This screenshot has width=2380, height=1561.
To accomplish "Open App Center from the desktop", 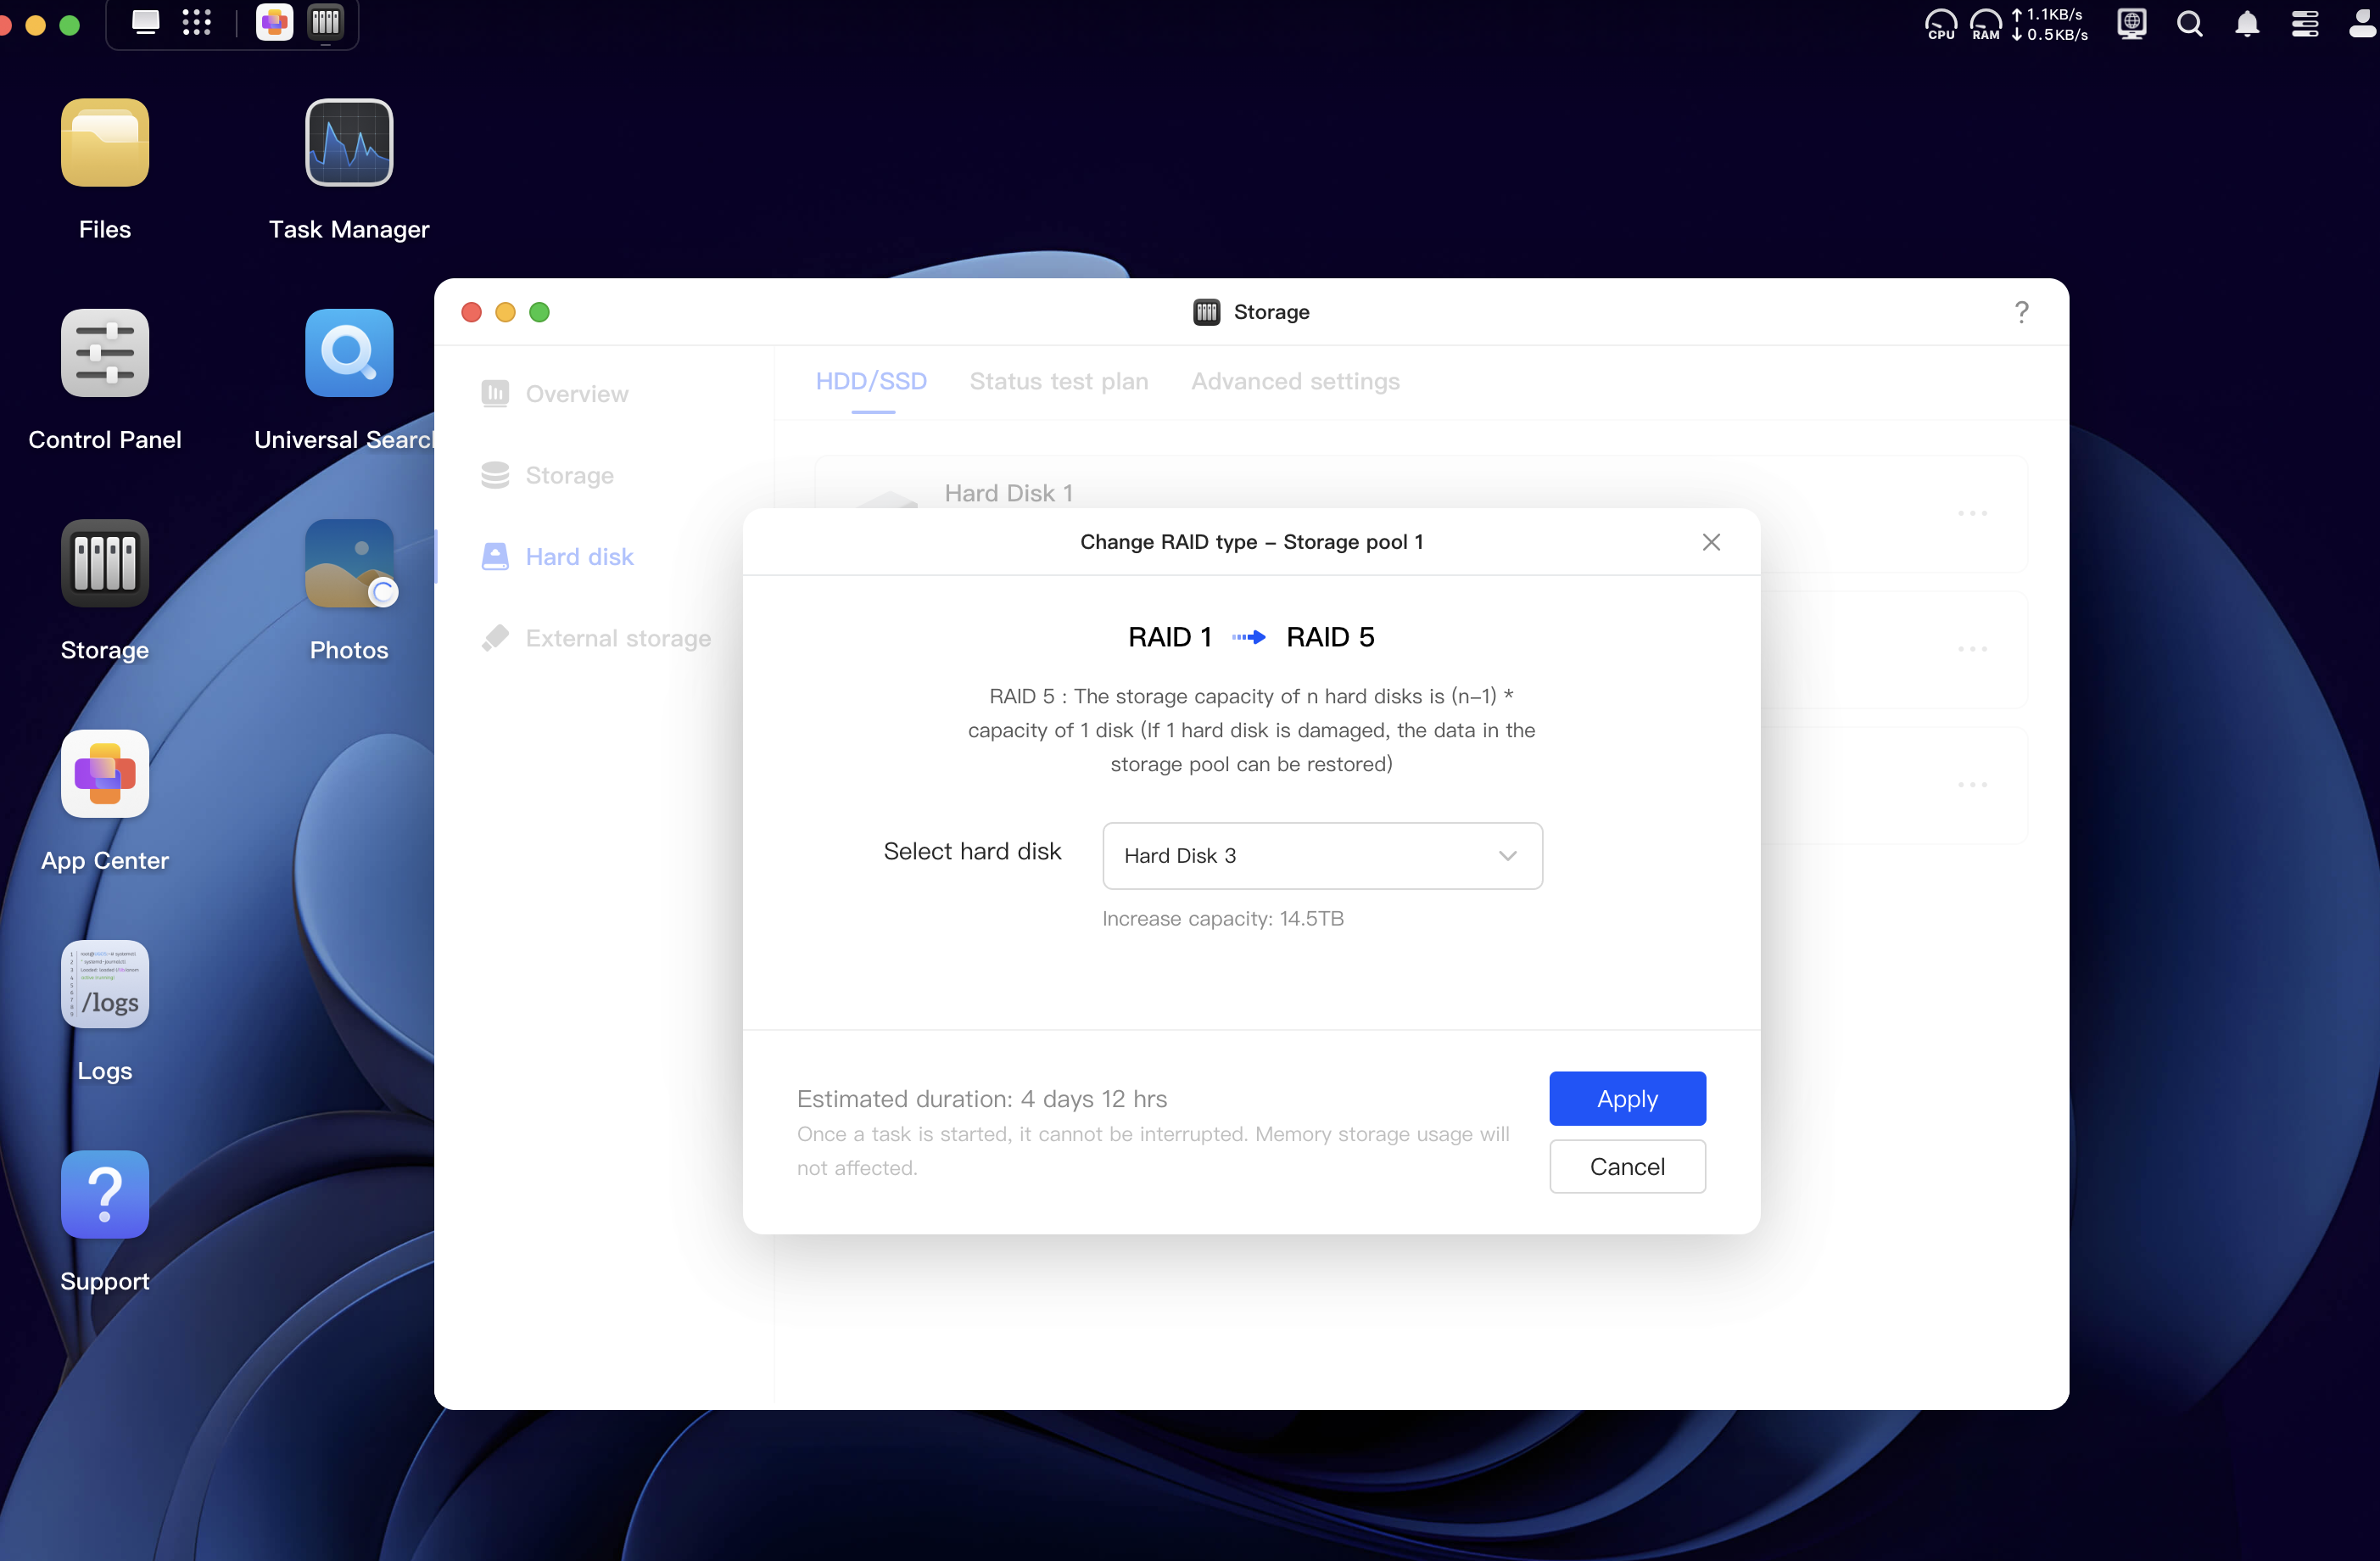I will pyautogui.click(x=105, y=774).
